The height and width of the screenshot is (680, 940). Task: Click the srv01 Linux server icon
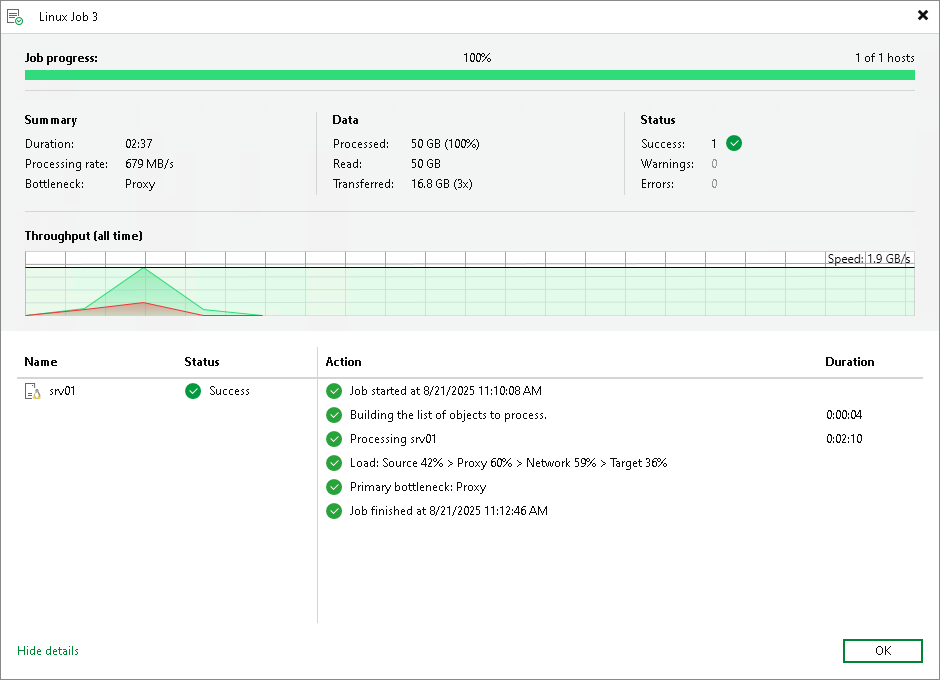click(32, 391)
